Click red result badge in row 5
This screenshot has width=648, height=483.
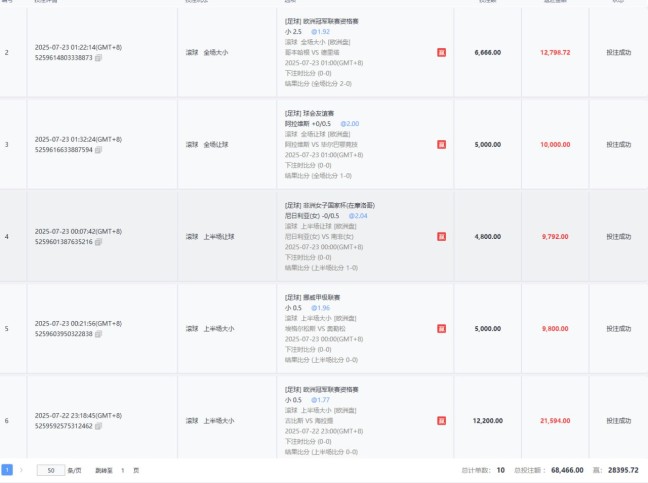(441, 328)
